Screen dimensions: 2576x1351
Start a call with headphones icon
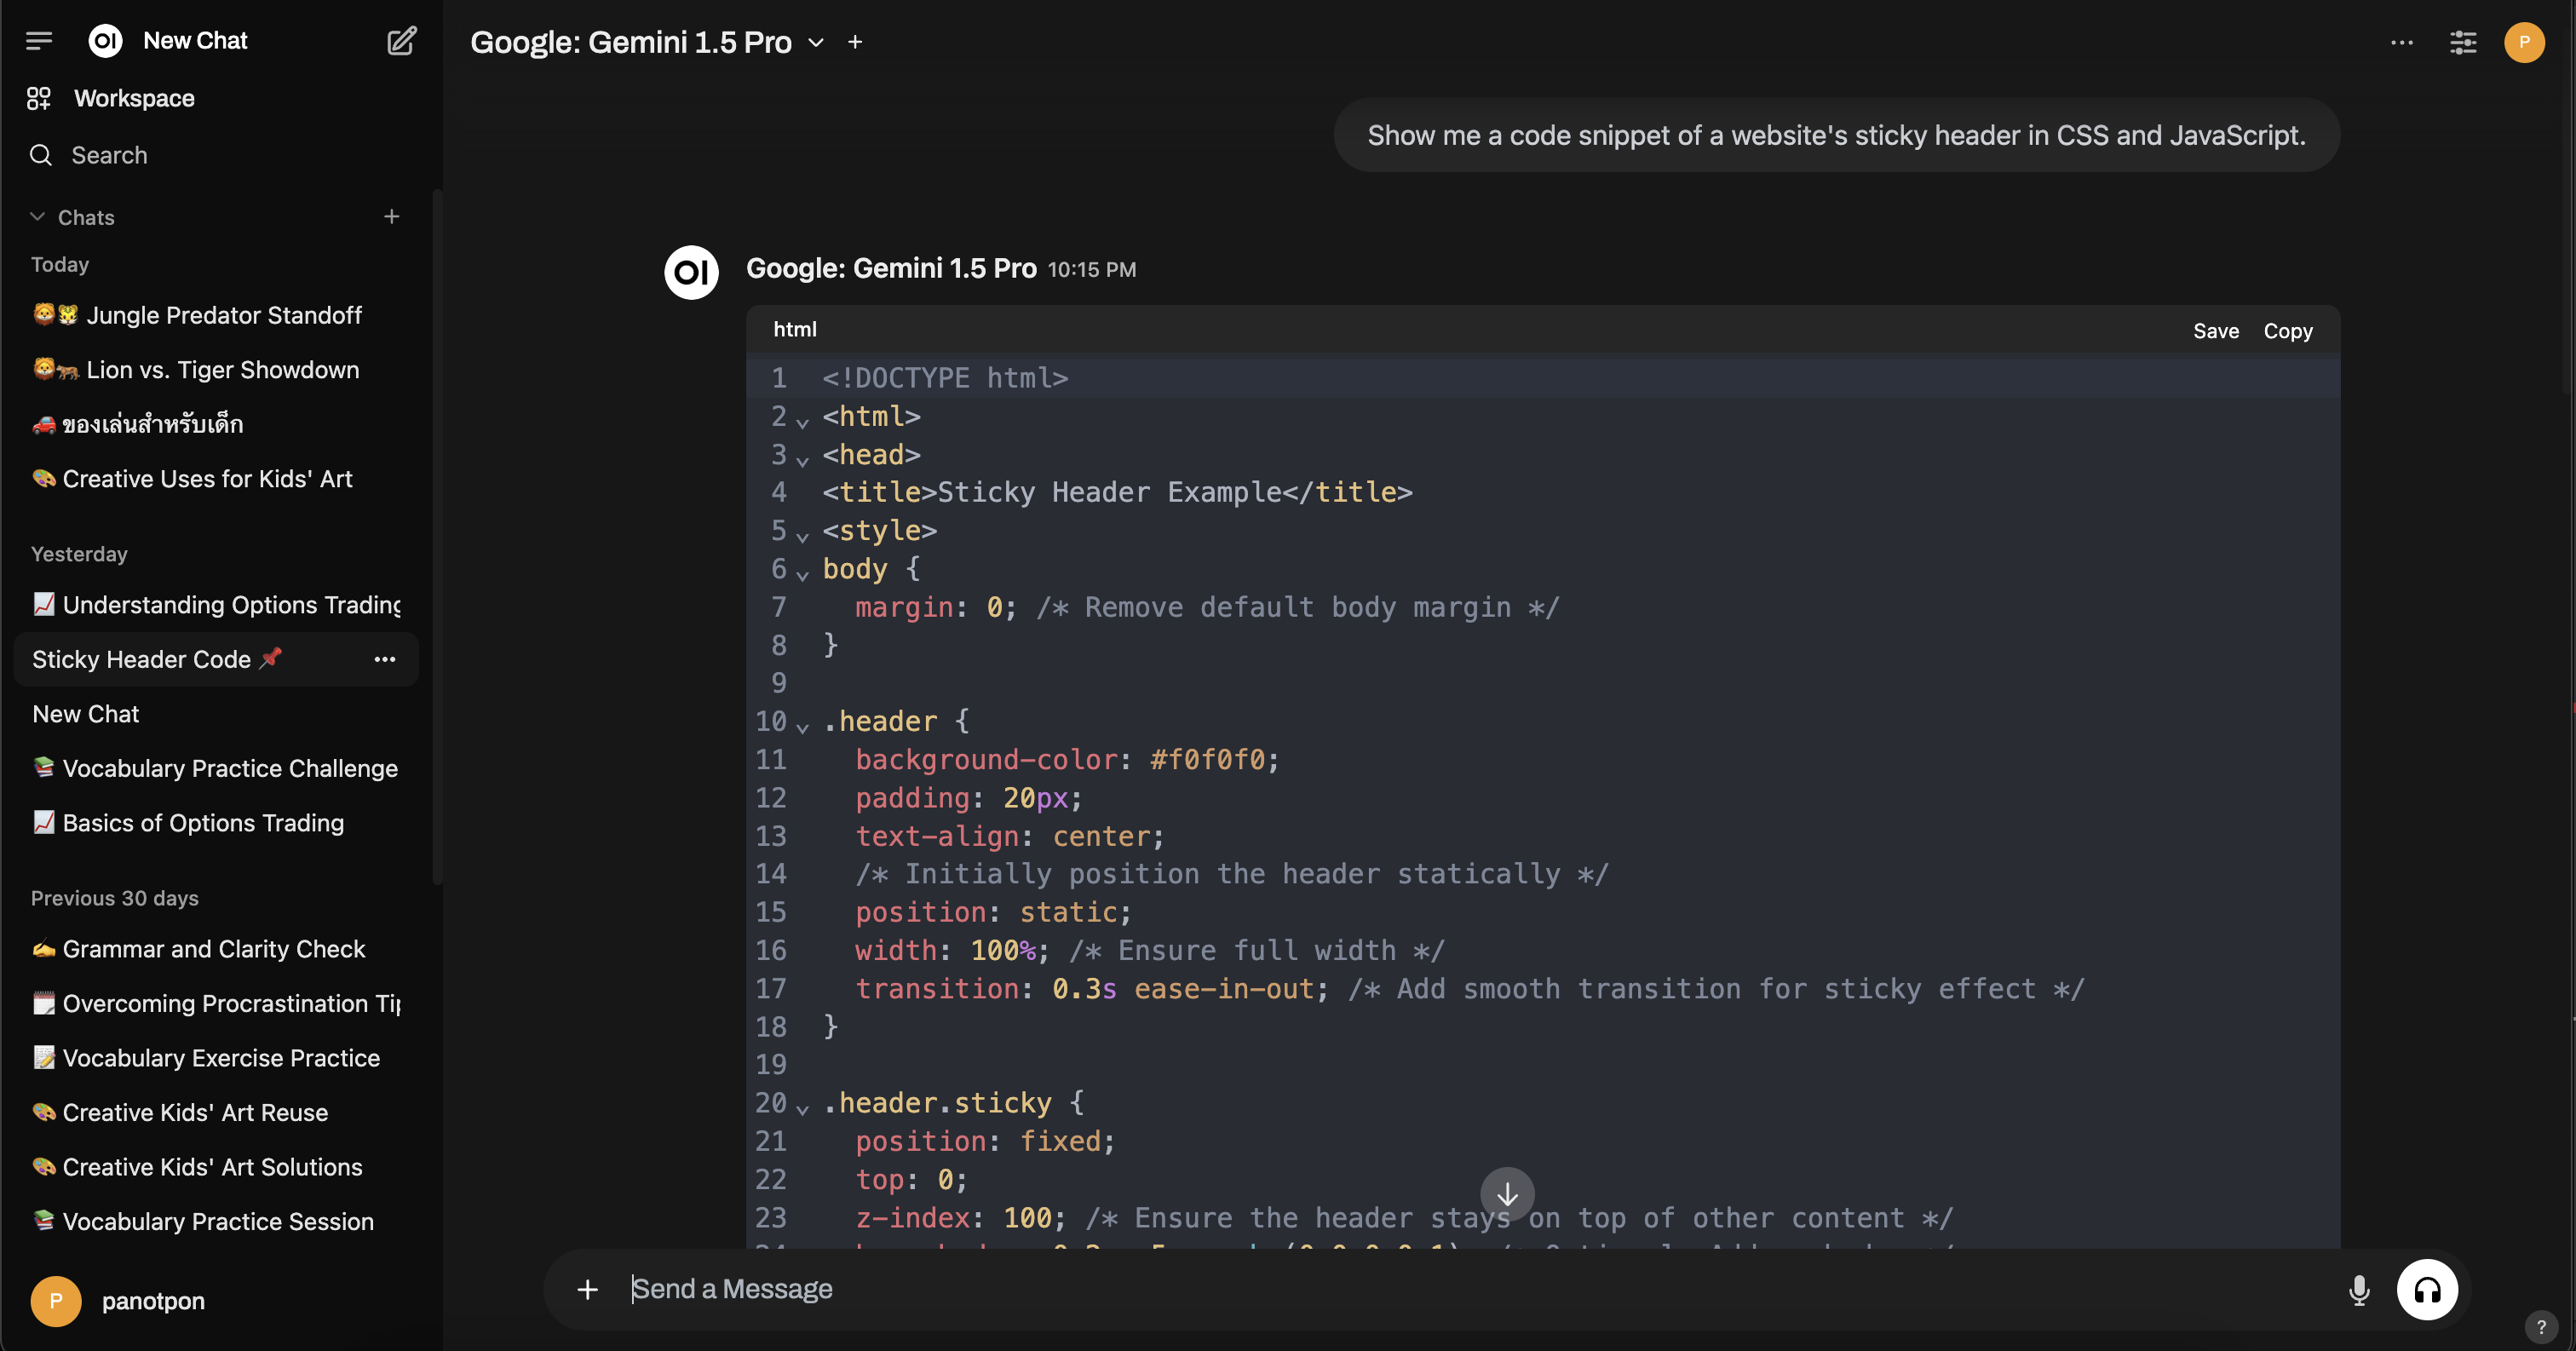click(2426, 1290)
